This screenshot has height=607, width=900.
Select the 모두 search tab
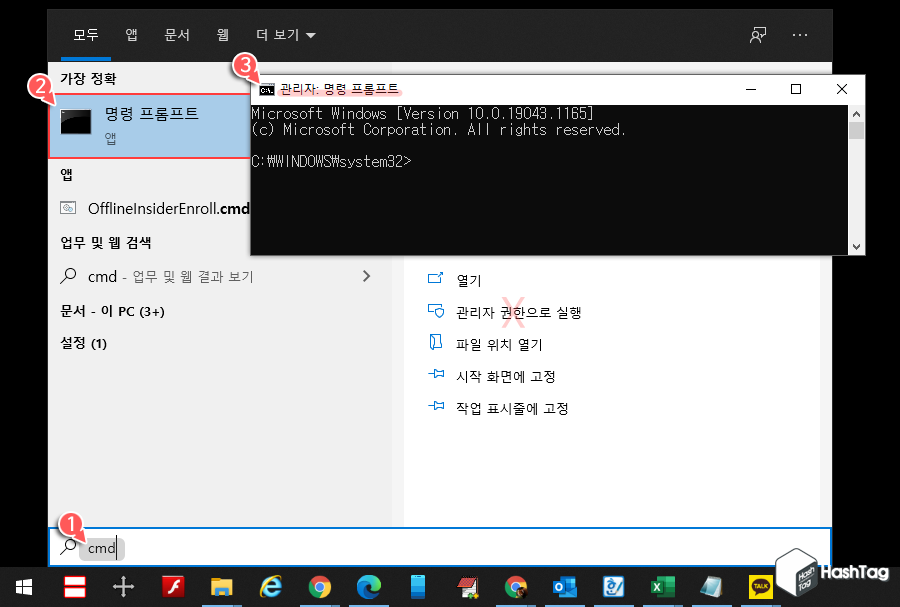86,35
